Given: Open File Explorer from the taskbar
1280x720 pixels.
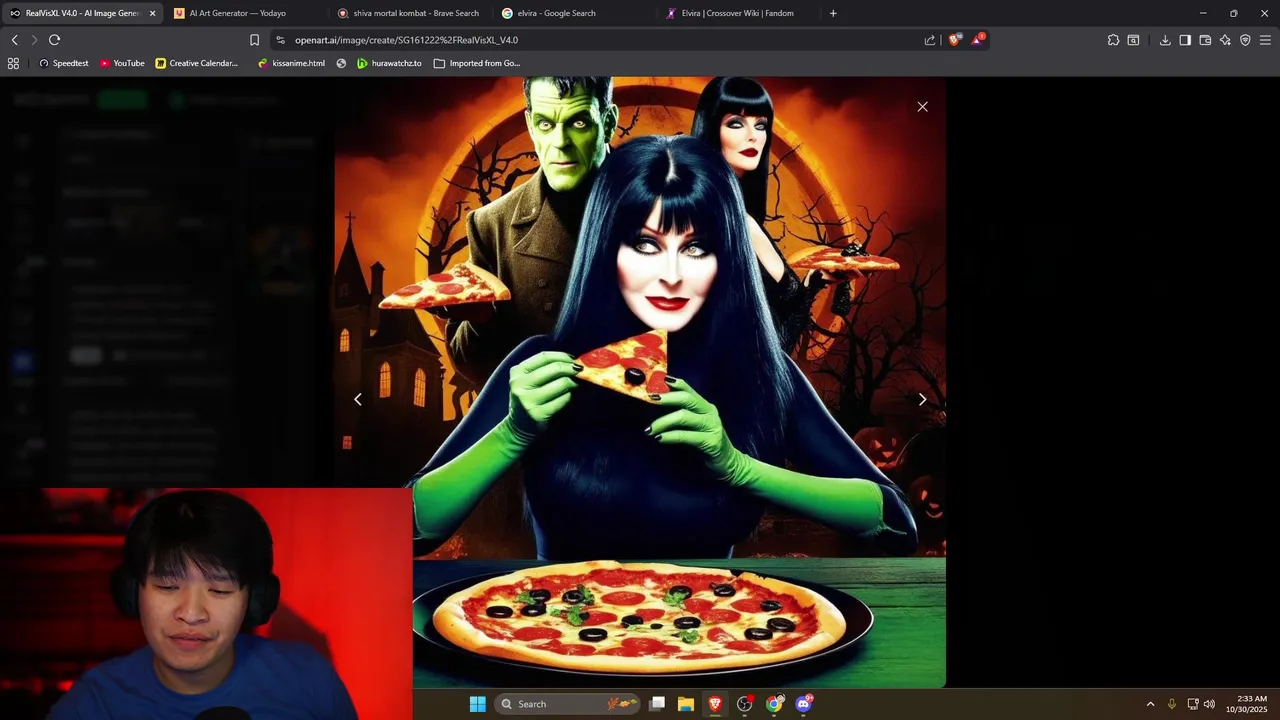Looking at the screenshot, I should pyautogui.click(x=686, y=704).
